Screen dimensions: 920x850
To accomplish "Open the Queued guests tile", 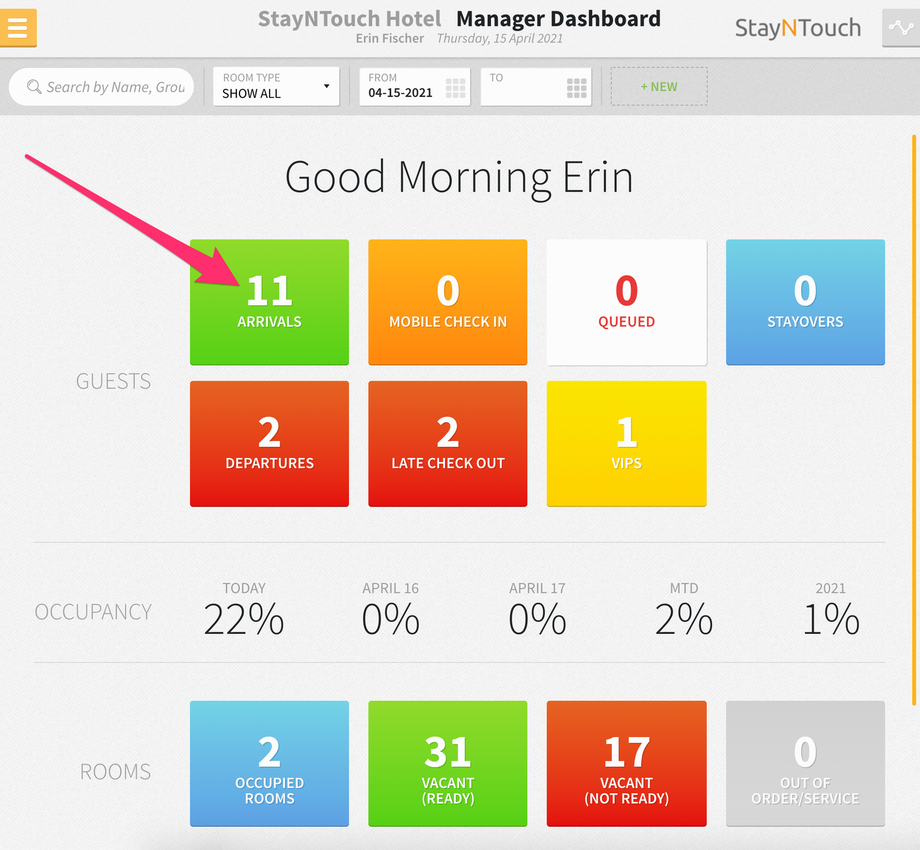I will tap(627, 302).
